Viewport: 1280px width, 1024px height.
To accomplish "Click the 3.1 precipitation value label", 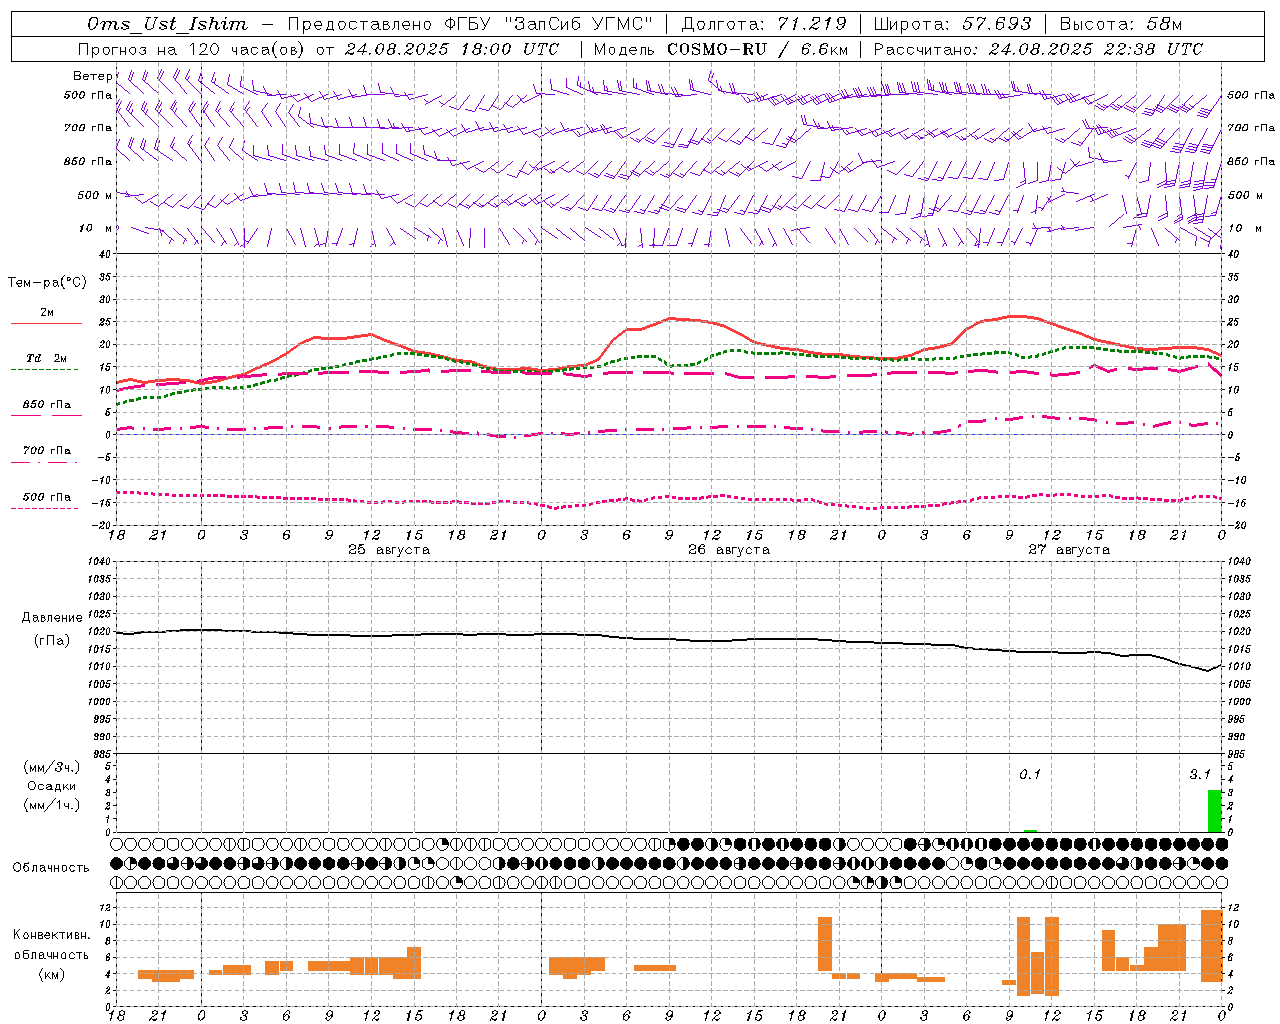I will [x=1200, y=774].
